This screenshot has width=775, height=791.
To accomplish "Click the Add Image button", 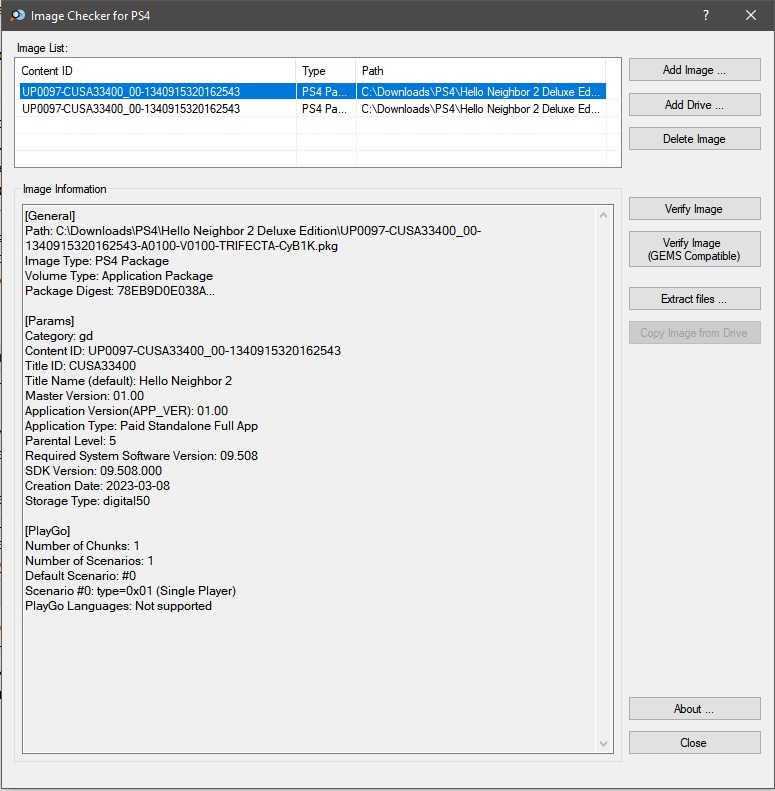I will pyautogui.click(x=694, y=70).
